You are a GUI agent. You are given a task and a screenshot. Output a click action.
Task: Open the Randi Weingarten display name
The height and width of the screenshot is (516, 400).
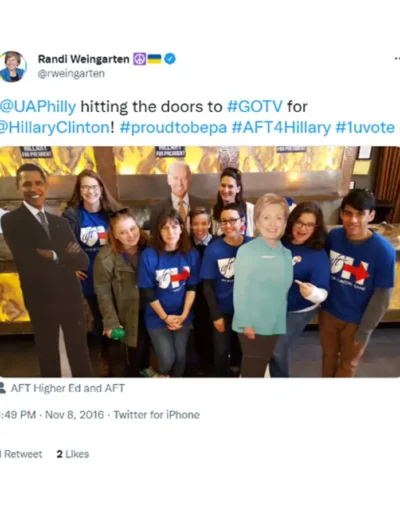[x=83, y=59]
